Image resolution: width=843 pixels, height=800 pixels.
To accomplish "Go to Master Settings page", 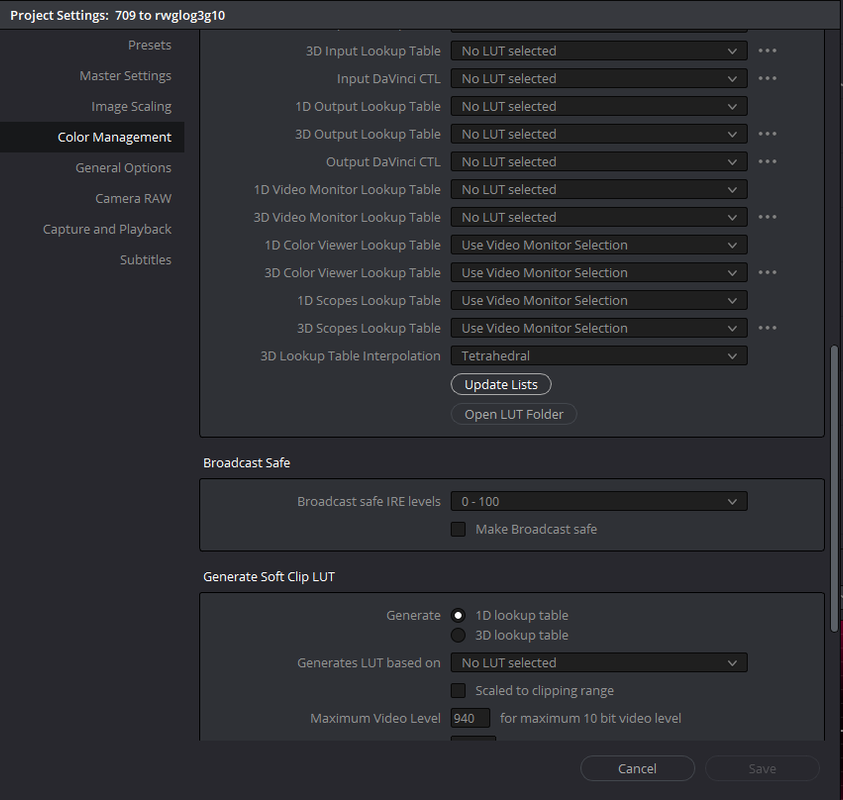I will click(125, 76).
